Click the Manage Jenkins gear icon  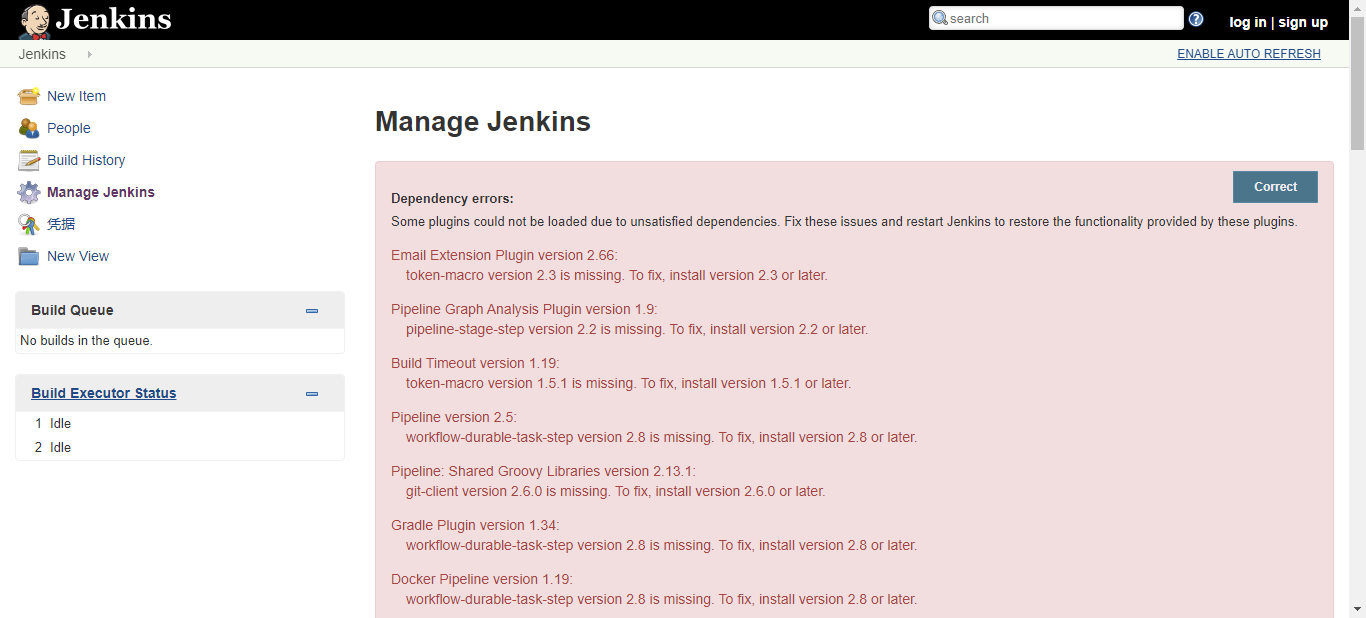coord(29,192)
